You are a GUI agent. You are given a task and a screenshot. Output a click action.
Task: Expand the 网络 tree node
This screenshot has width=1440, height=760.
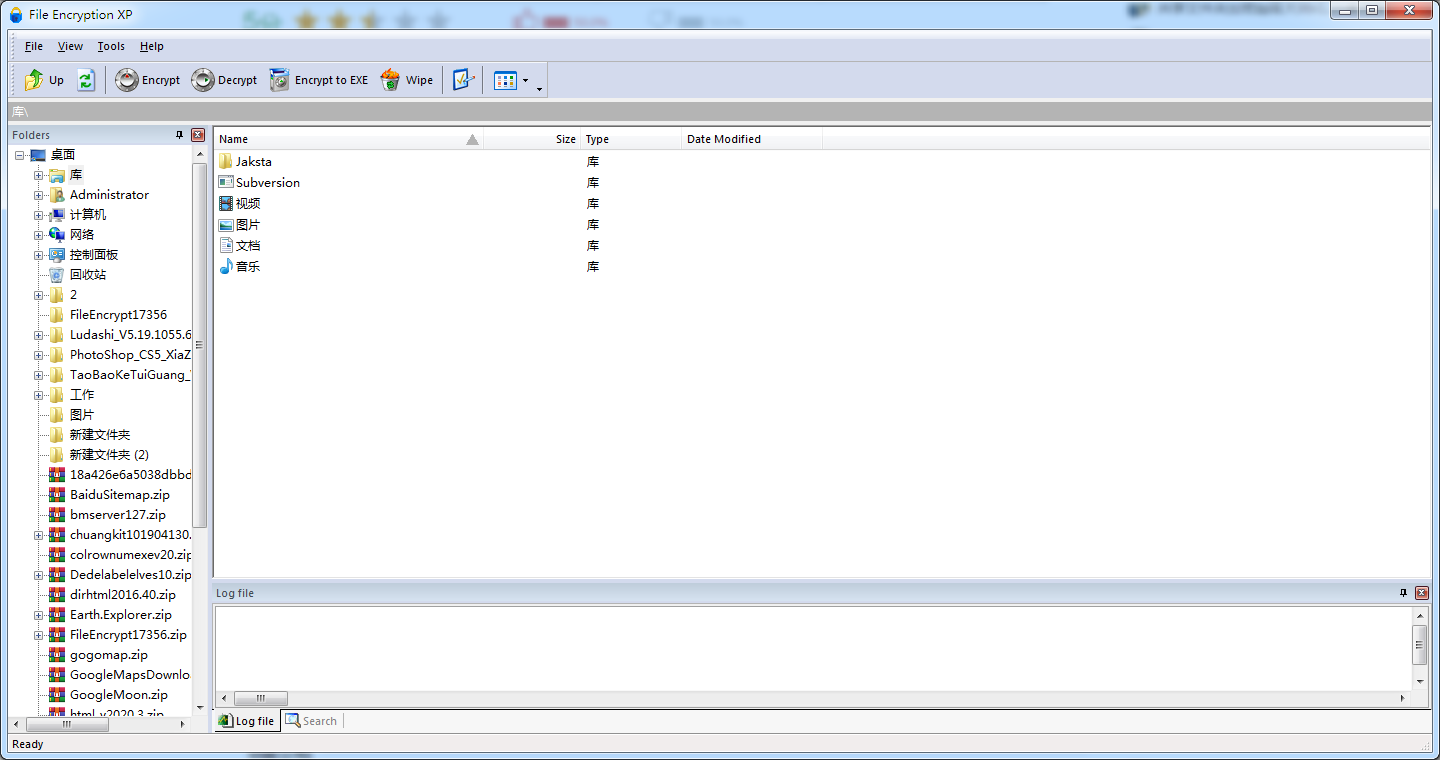(39, 235)
